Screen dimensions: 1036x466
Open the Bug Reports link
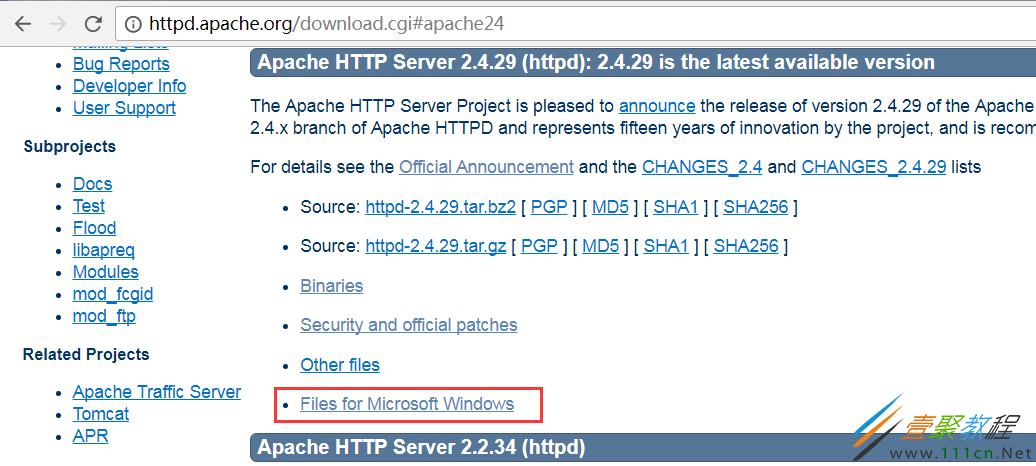(121, 64)
